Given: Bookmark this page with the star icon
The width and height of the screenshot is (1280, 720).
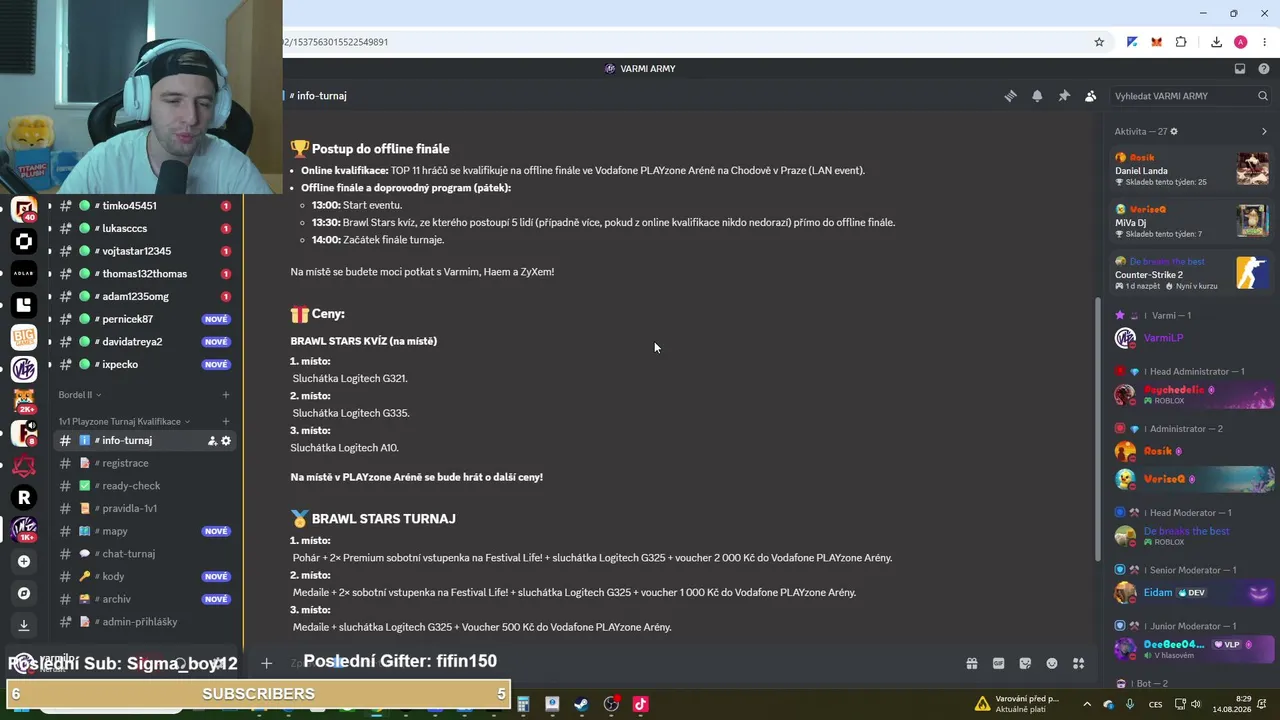Looking at the screenshot, I should tap(1099, 42).
